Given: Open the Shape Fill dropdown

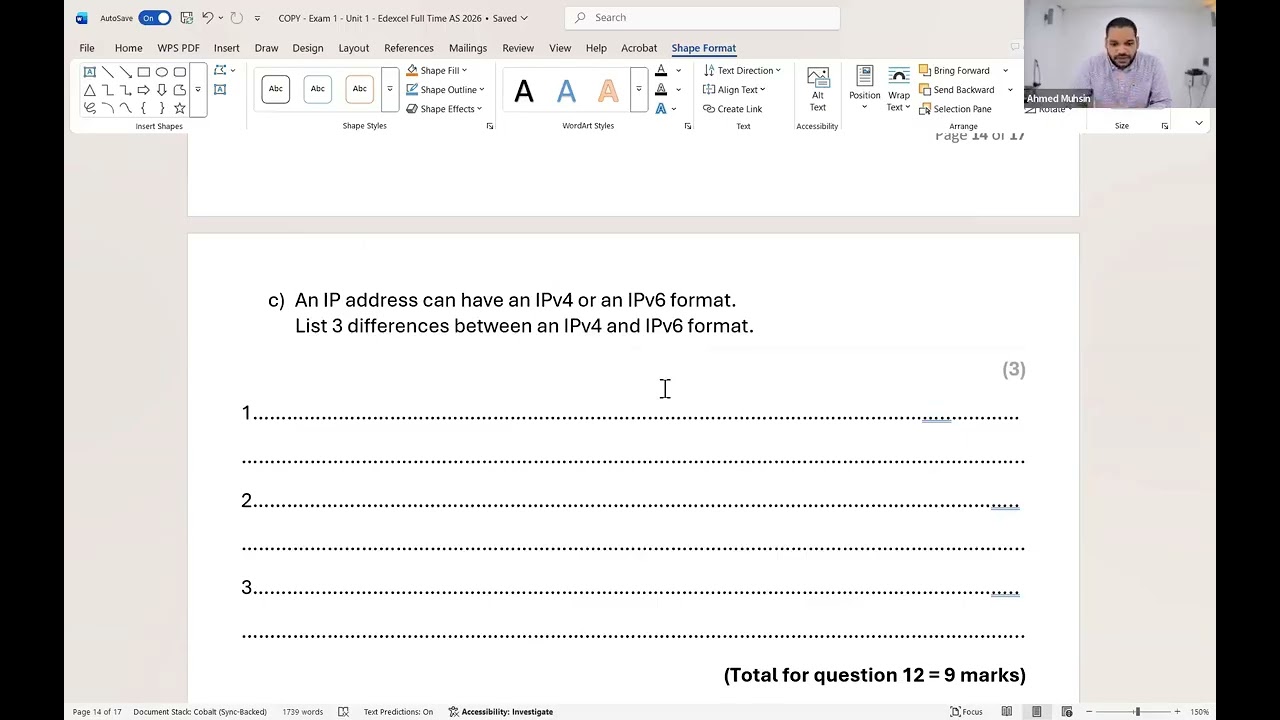Looking at the screenshot, I should pos(437,70).
